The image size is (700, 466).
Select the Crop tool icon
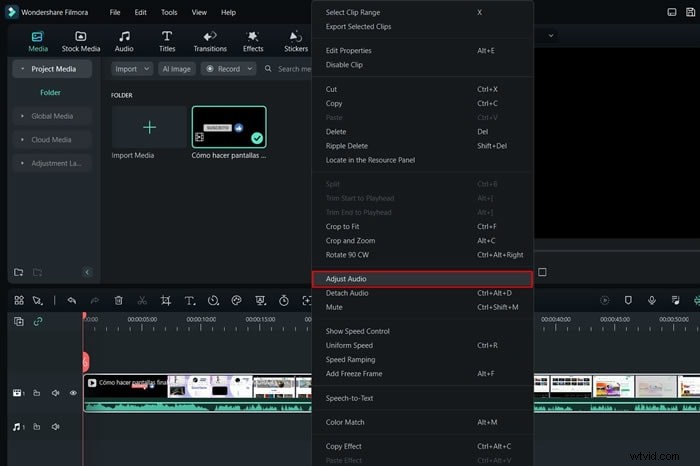[166, 300]
